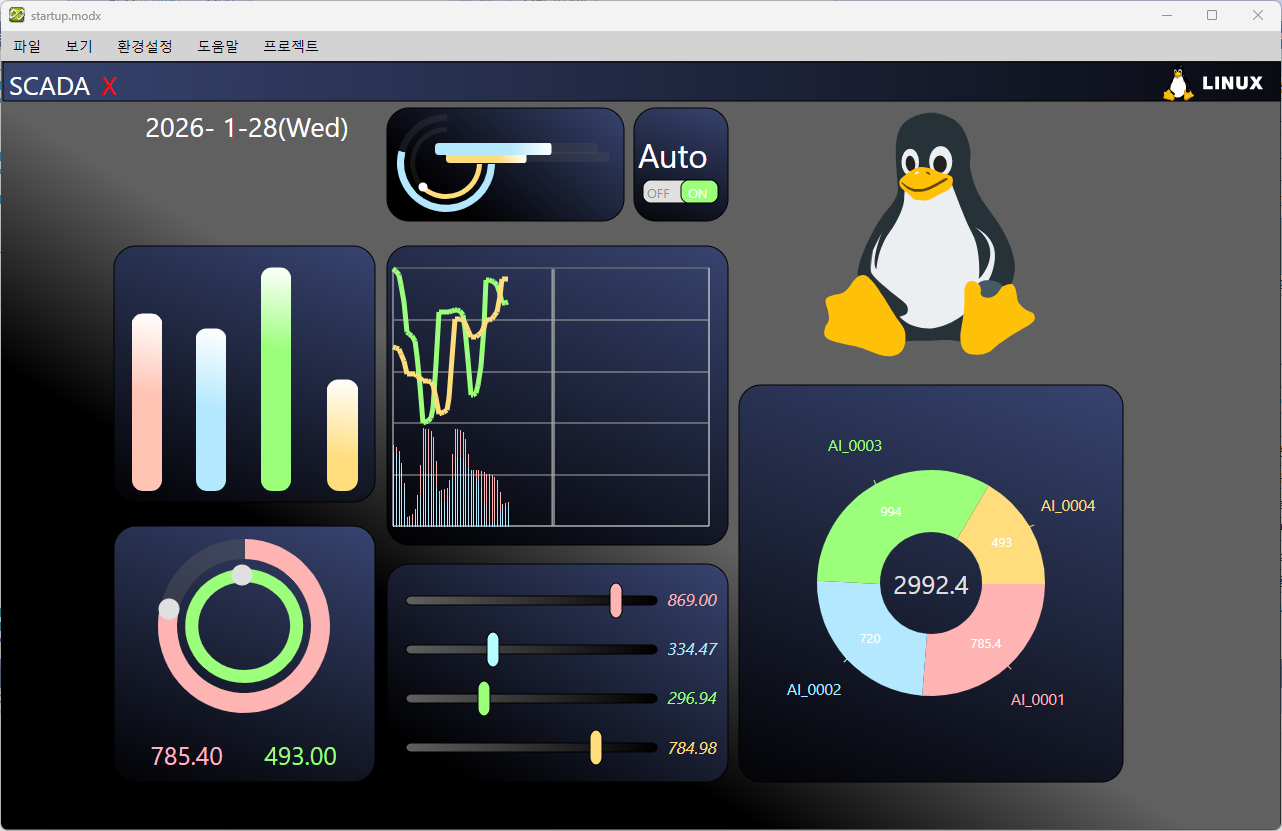Click the gray knob on the green ring
This screenshot has height=831, width=1282.
pos(242,575)
